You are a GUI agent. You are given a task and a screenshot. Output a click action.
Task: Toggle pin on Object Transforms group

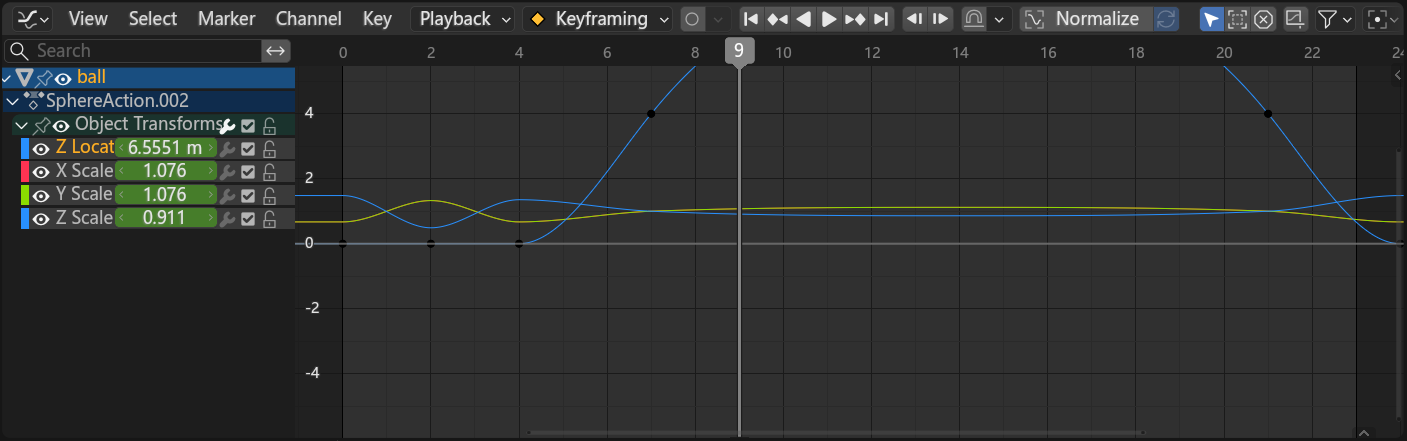click(41, 125)
